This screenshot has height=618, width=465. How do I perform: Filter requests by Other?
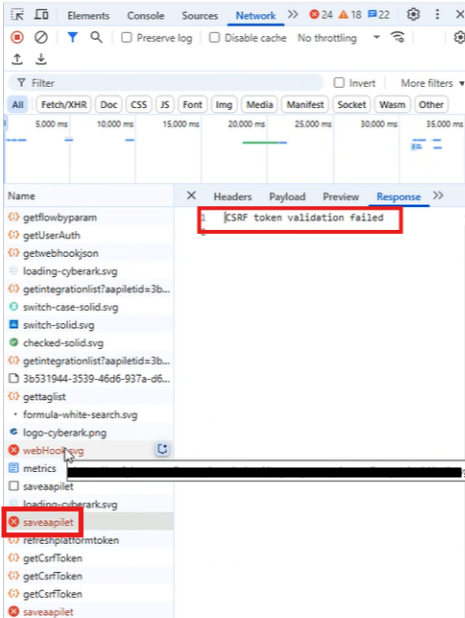431,104
